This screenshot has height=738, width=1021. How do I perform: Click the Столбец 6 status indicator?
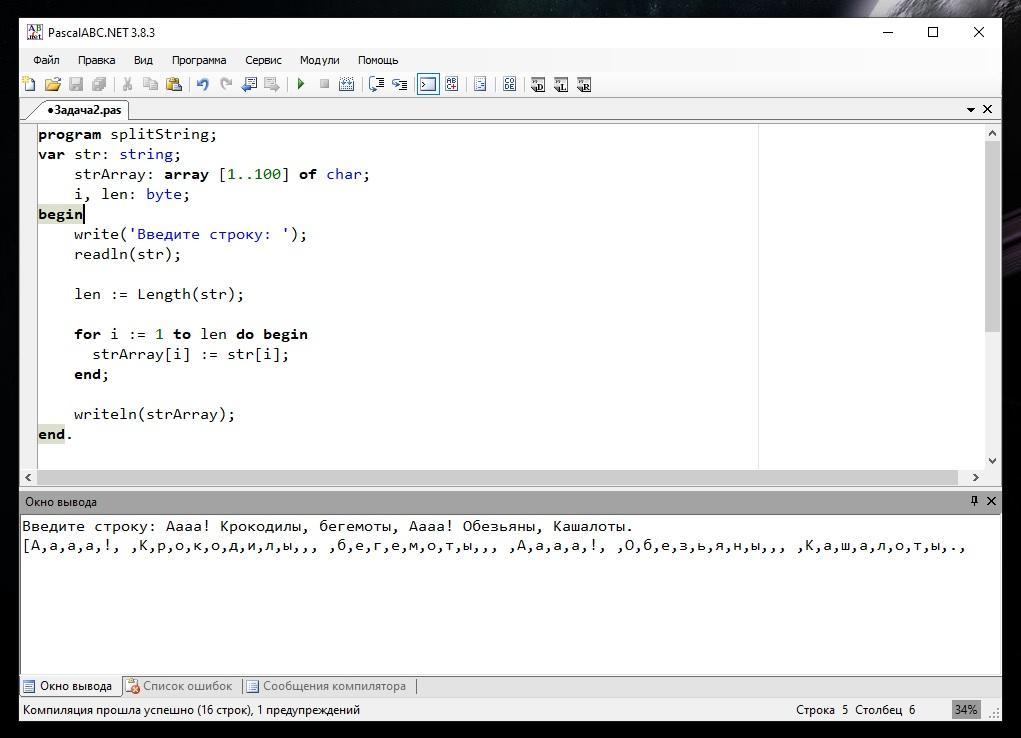885,710
